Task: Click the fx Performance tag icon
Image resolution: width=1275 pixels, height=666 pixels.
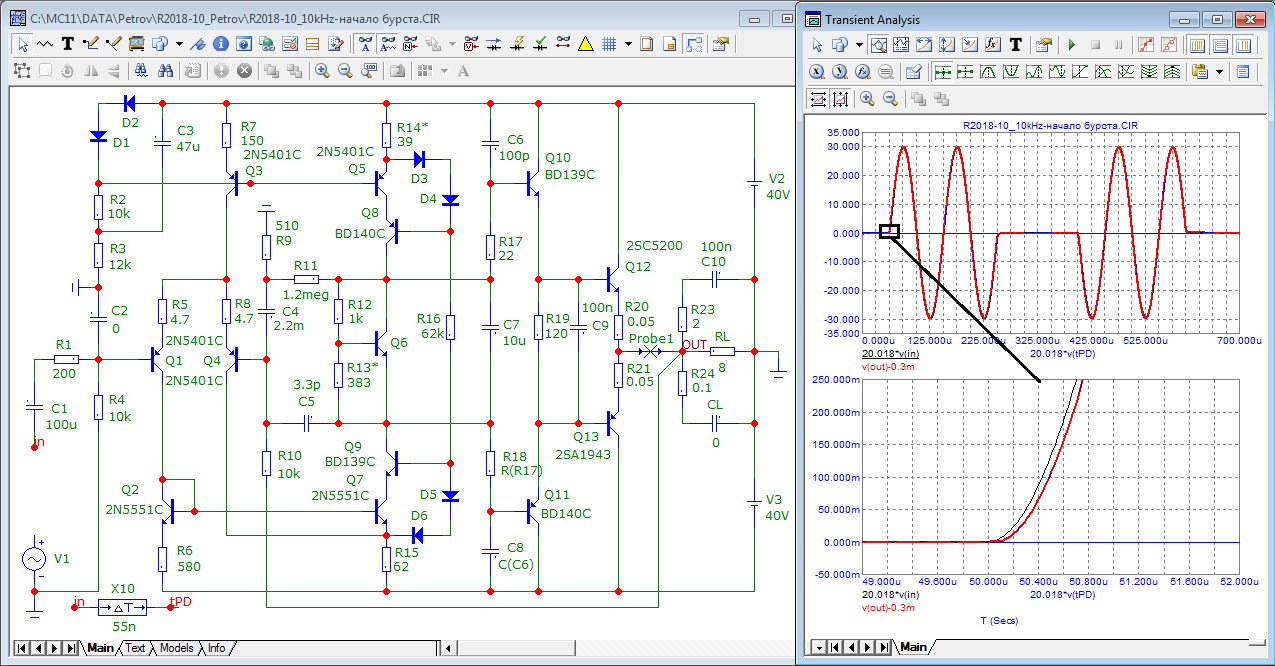Action: [993, 45]
